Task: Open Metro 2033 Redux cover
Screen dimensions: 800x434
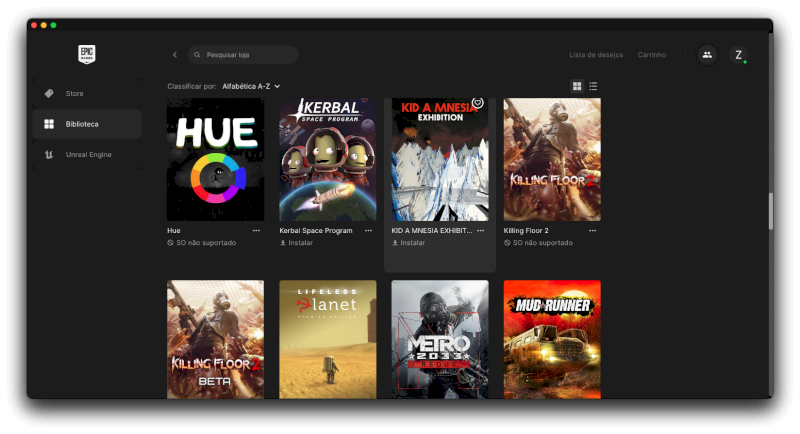Action: (x=440, y=339)
